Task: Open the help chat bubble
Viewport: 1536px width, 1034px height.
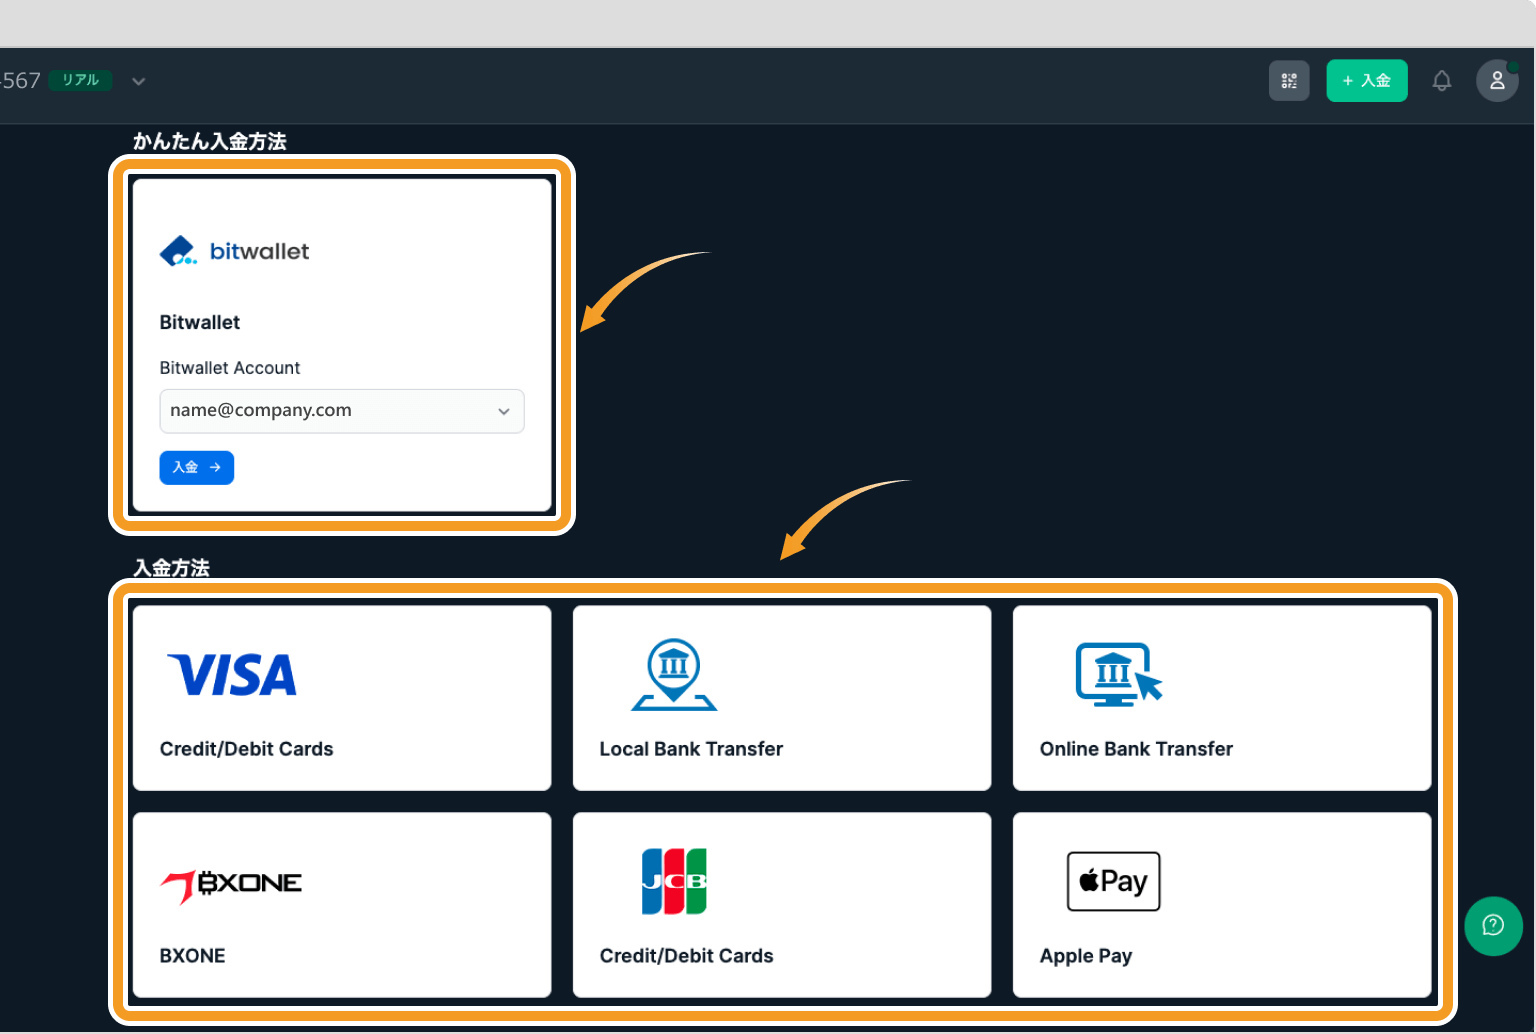Action: point(1493,926)
